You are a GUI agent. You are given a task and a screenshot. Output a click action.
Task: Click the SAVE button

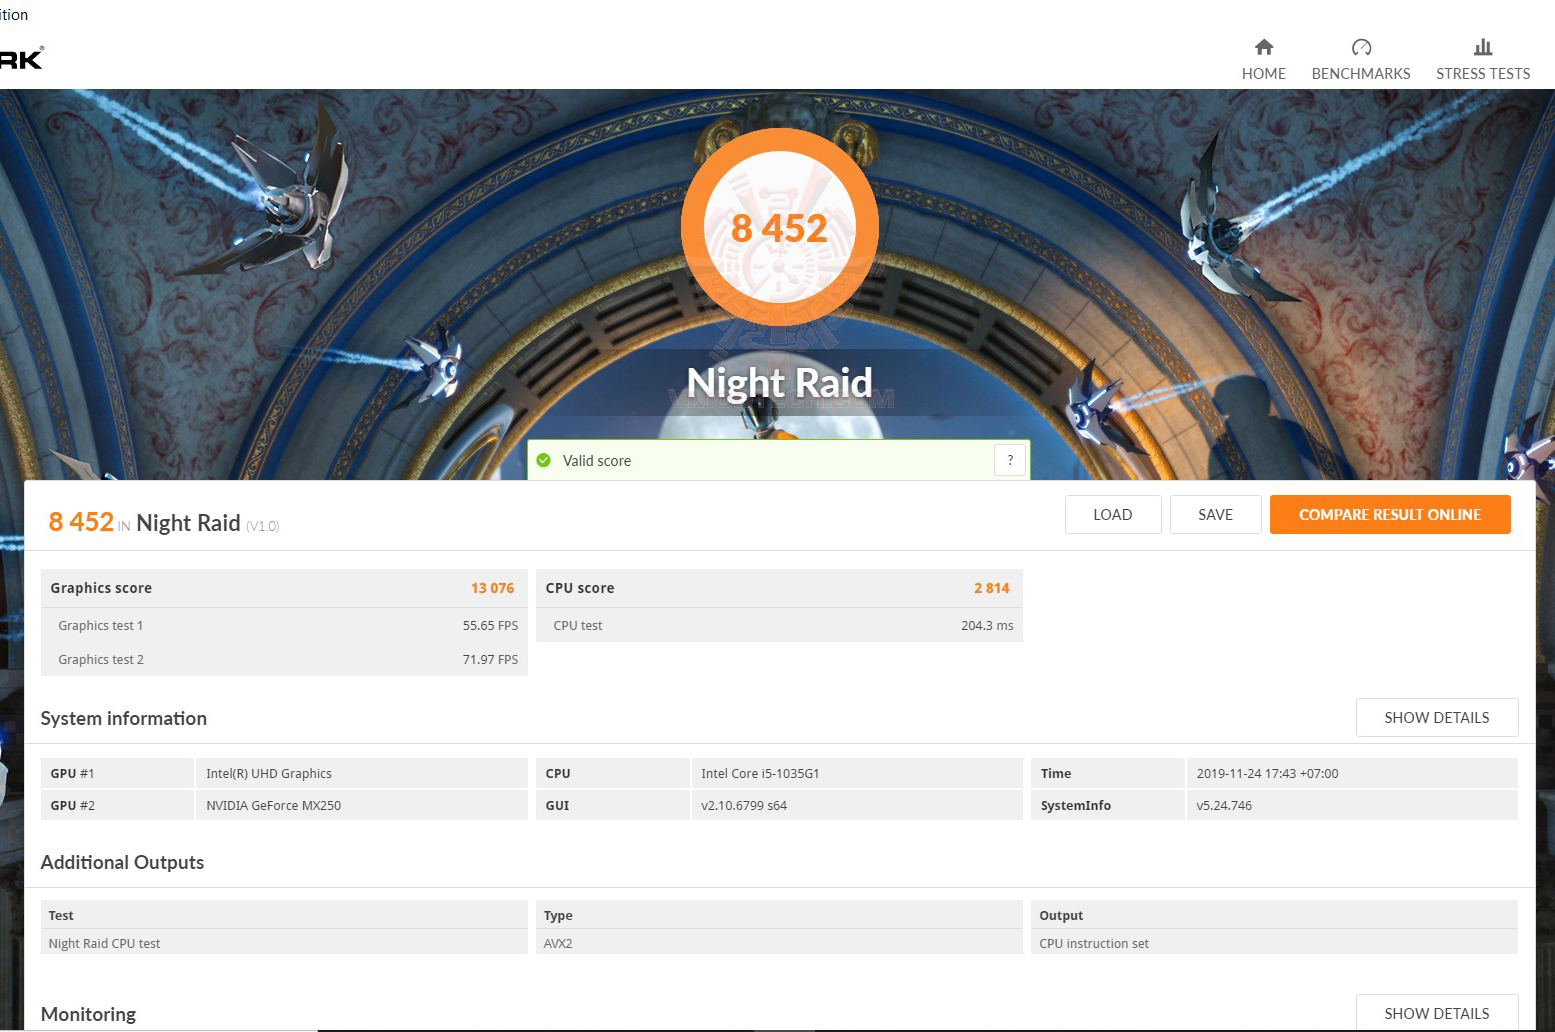1216,514
